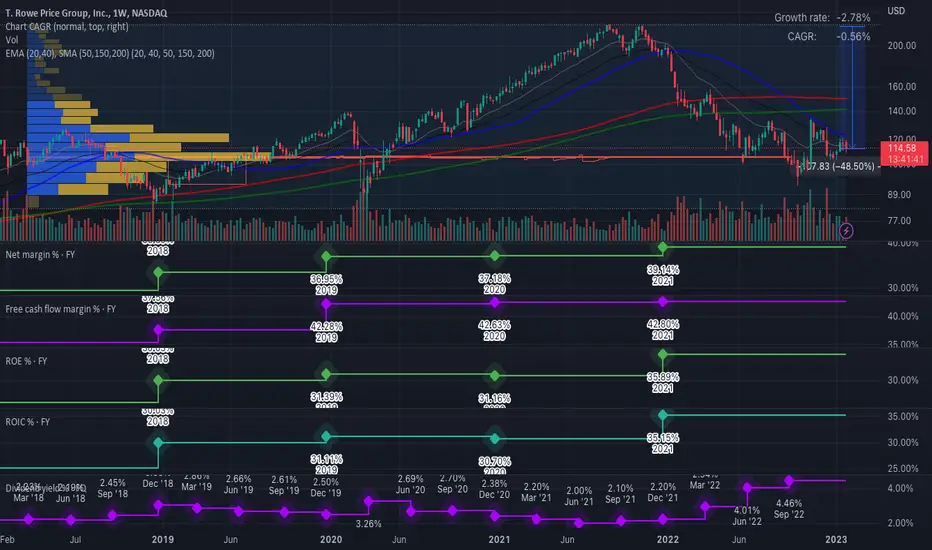Click the 39.14% 2021 net margin label
Image resolution: width=932 pixels, height=550 pixels.
663,275
